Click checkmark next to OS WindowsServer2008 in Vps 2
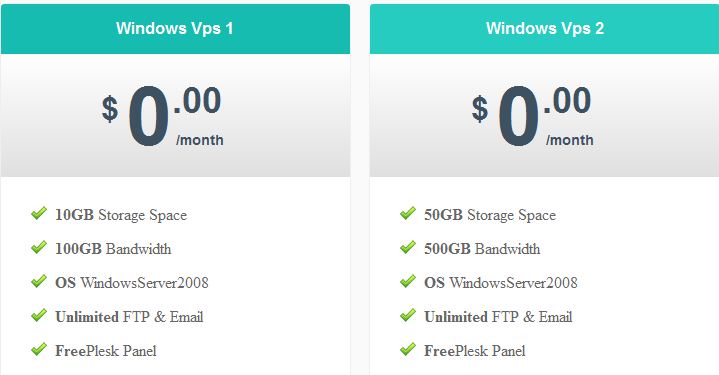 (x=408, y=281)
